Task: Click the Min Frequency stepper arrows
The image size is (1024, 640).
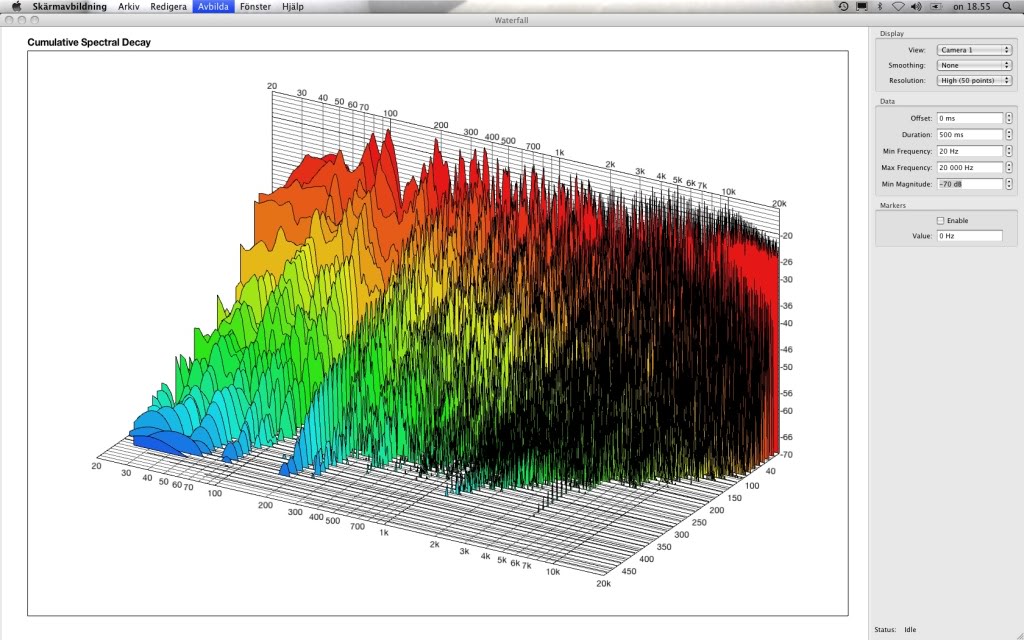Action: click(1009, 151)
